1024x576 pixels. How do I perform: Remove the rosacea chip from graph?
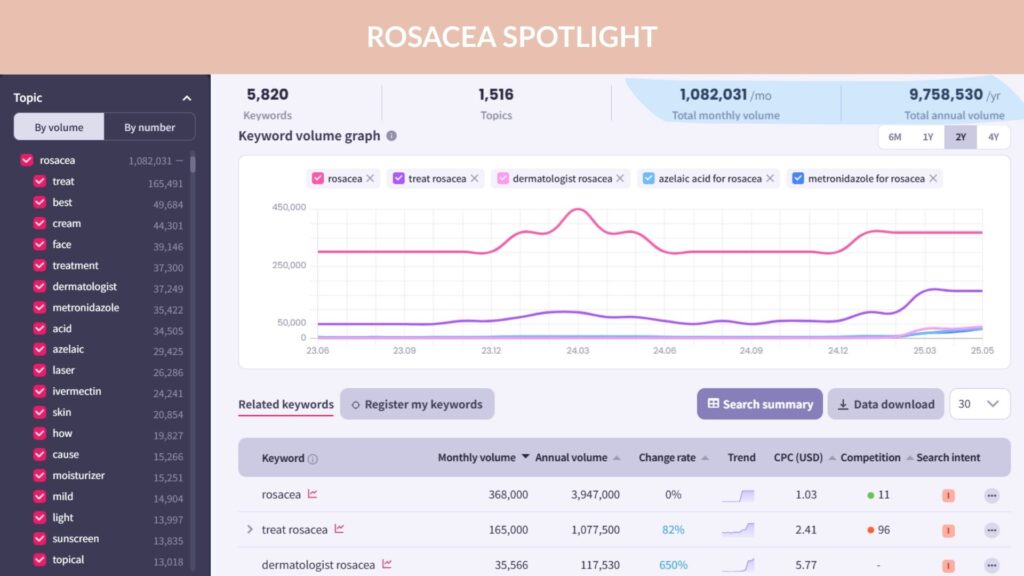[370, 178]
